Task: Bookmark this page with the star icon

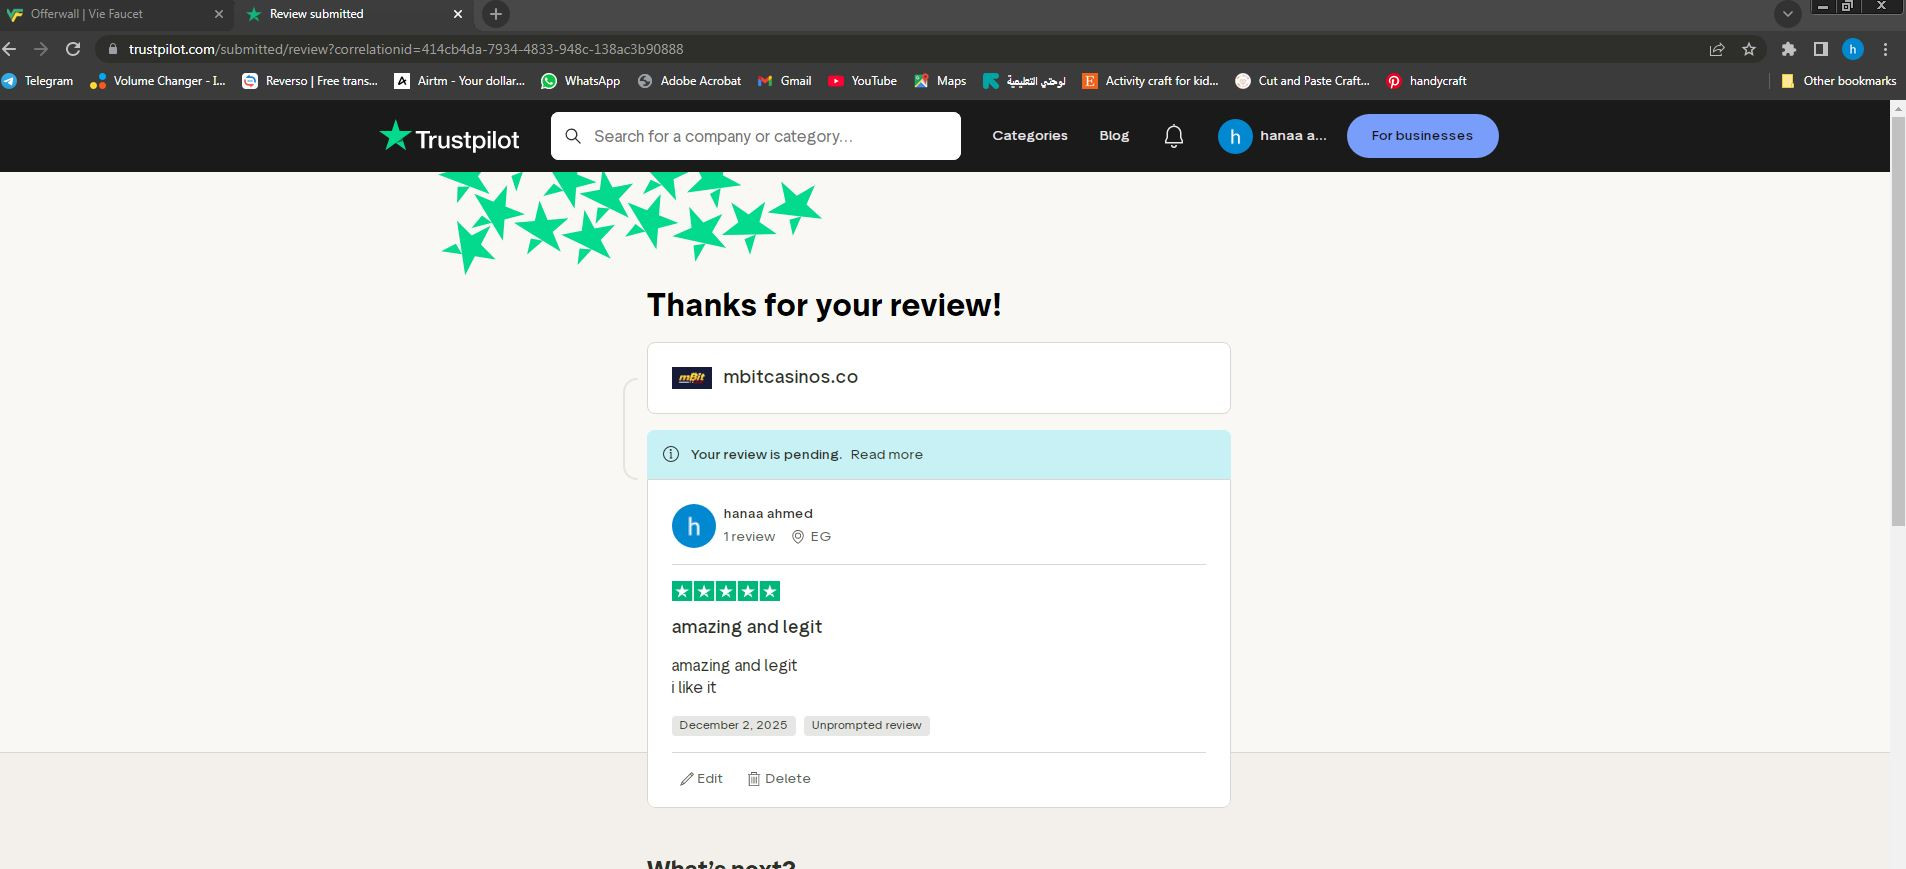Action: click(1749, 49)
